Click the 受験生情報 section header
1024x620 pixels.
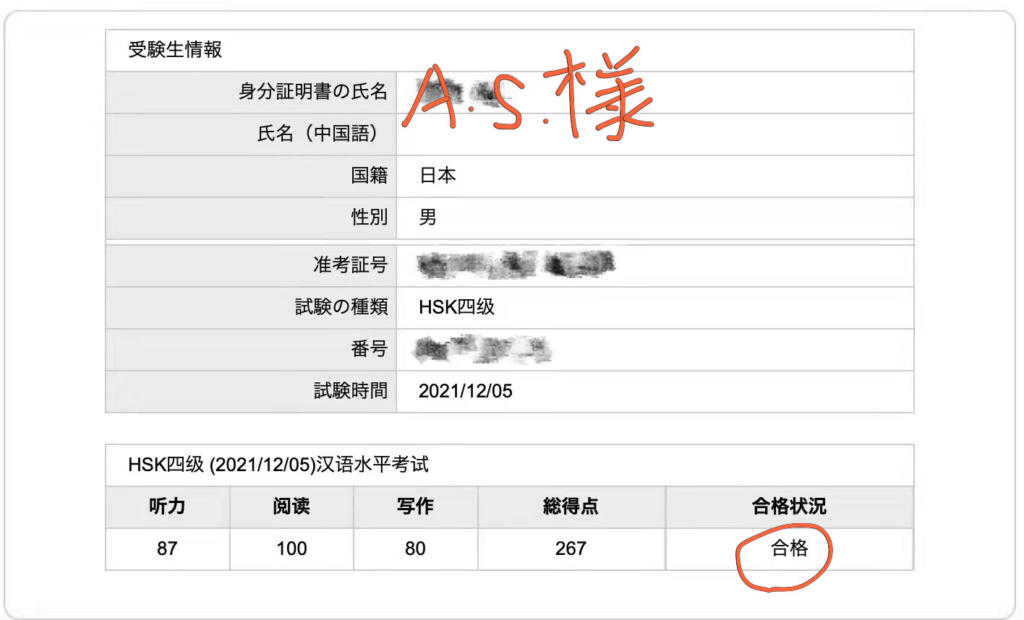pyautogui.click(x=173, y=50)
